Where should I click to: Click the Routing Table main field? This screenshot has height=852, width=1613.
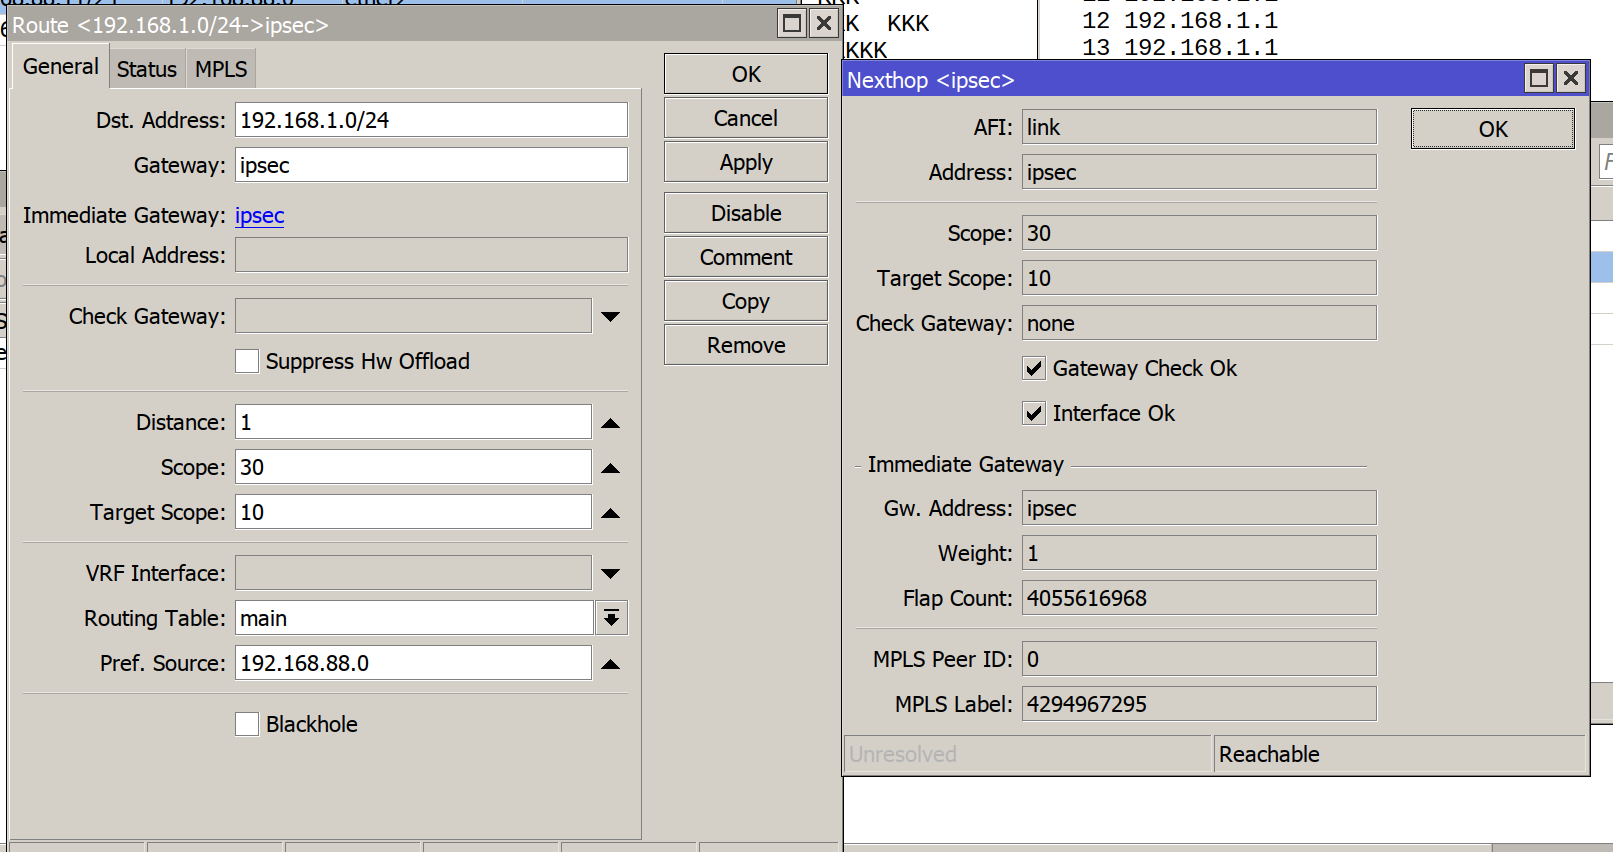414,618
